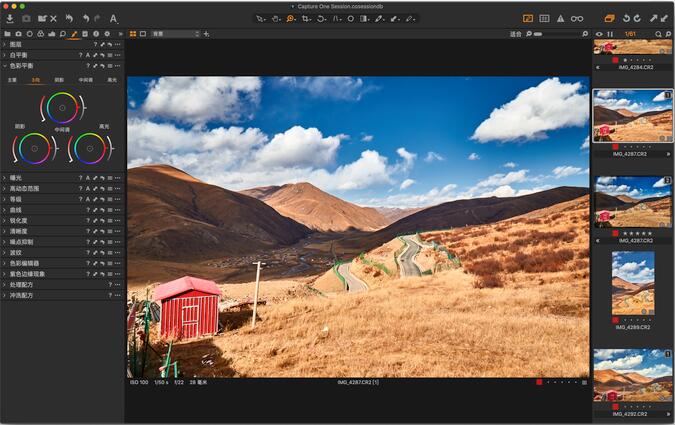Expand the '曲线' panel

4,210
